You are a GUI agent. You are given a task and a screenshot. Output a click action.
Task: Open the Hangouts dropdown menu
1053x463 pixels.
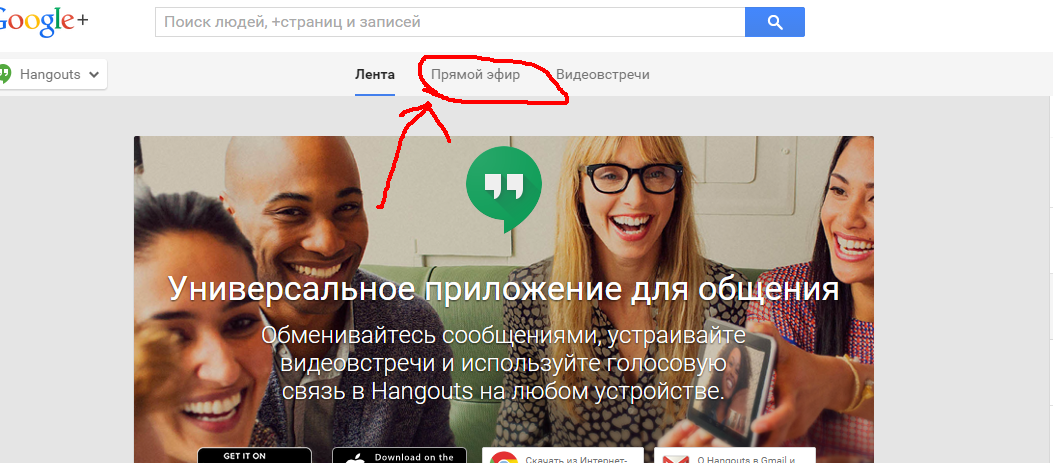pyautogui.click(x=52, y=74)
